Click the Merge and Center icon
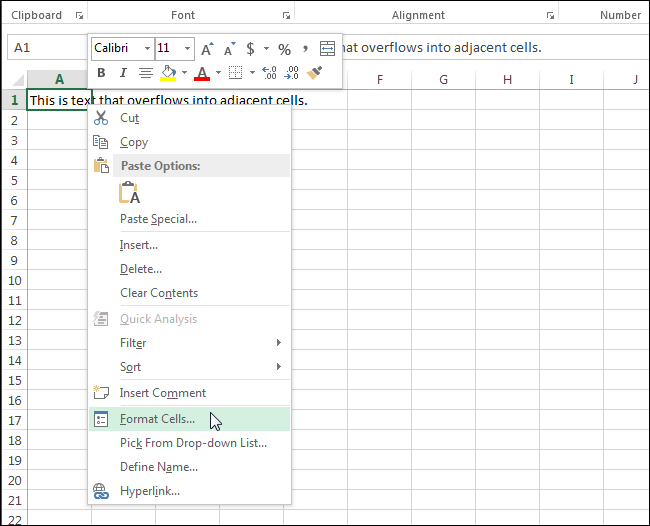 click(x=327, y=49)
